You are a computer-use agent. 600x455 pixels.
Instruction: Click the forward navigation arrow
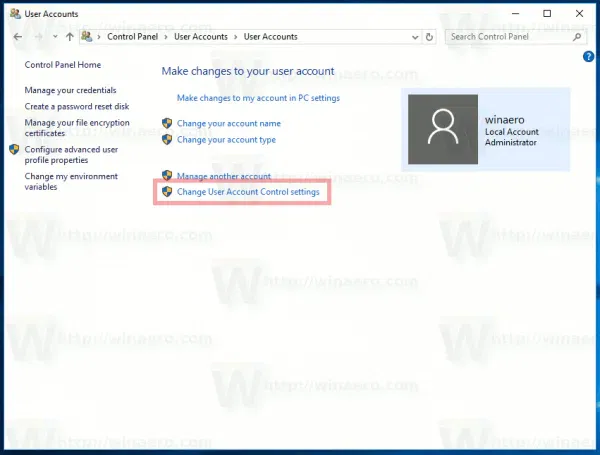pyautogui.click(x=39, y=37)
